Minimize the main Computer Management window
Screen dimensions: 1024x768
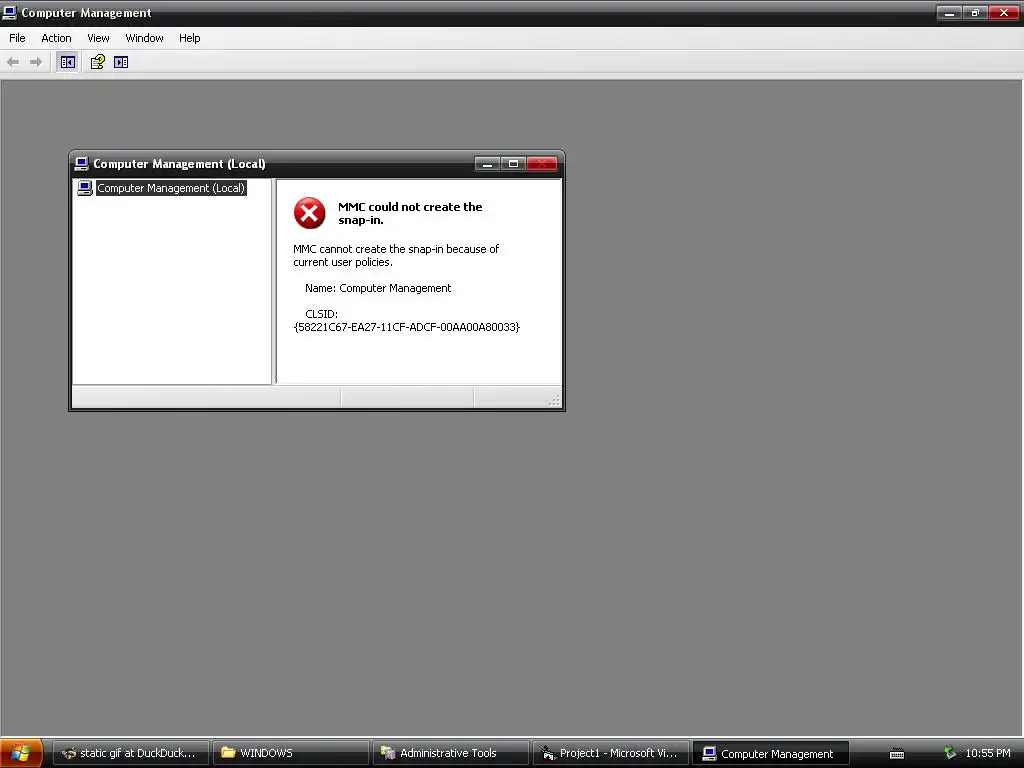949,12
